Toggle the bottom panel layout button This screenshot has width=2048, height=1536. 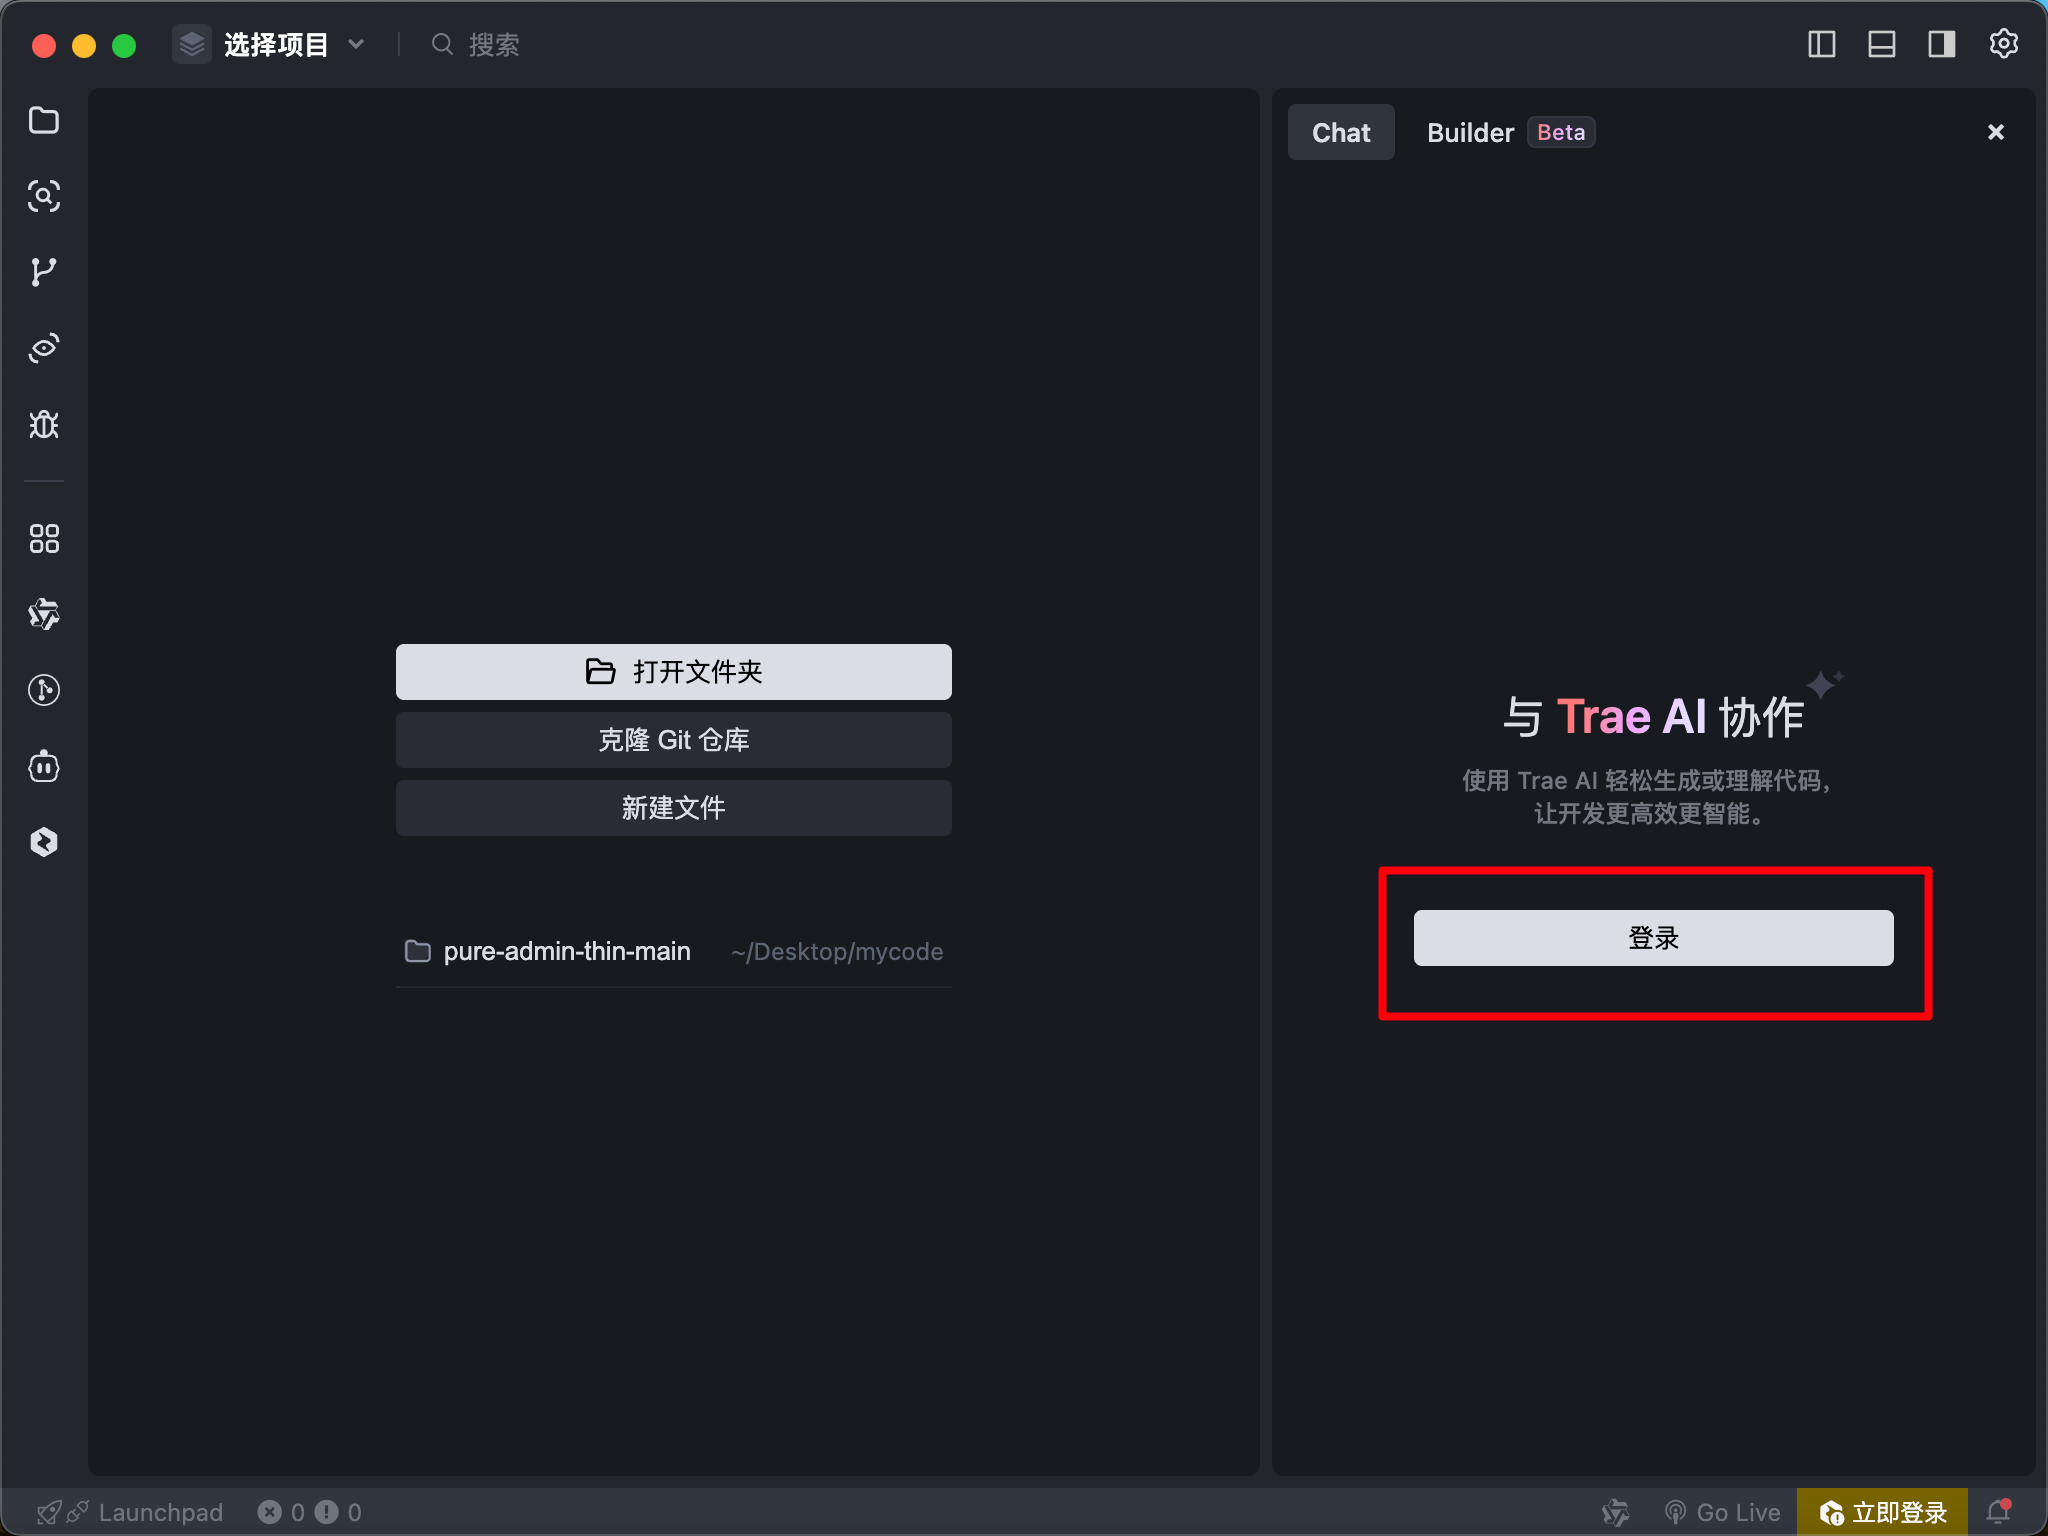coord(1881,44)
